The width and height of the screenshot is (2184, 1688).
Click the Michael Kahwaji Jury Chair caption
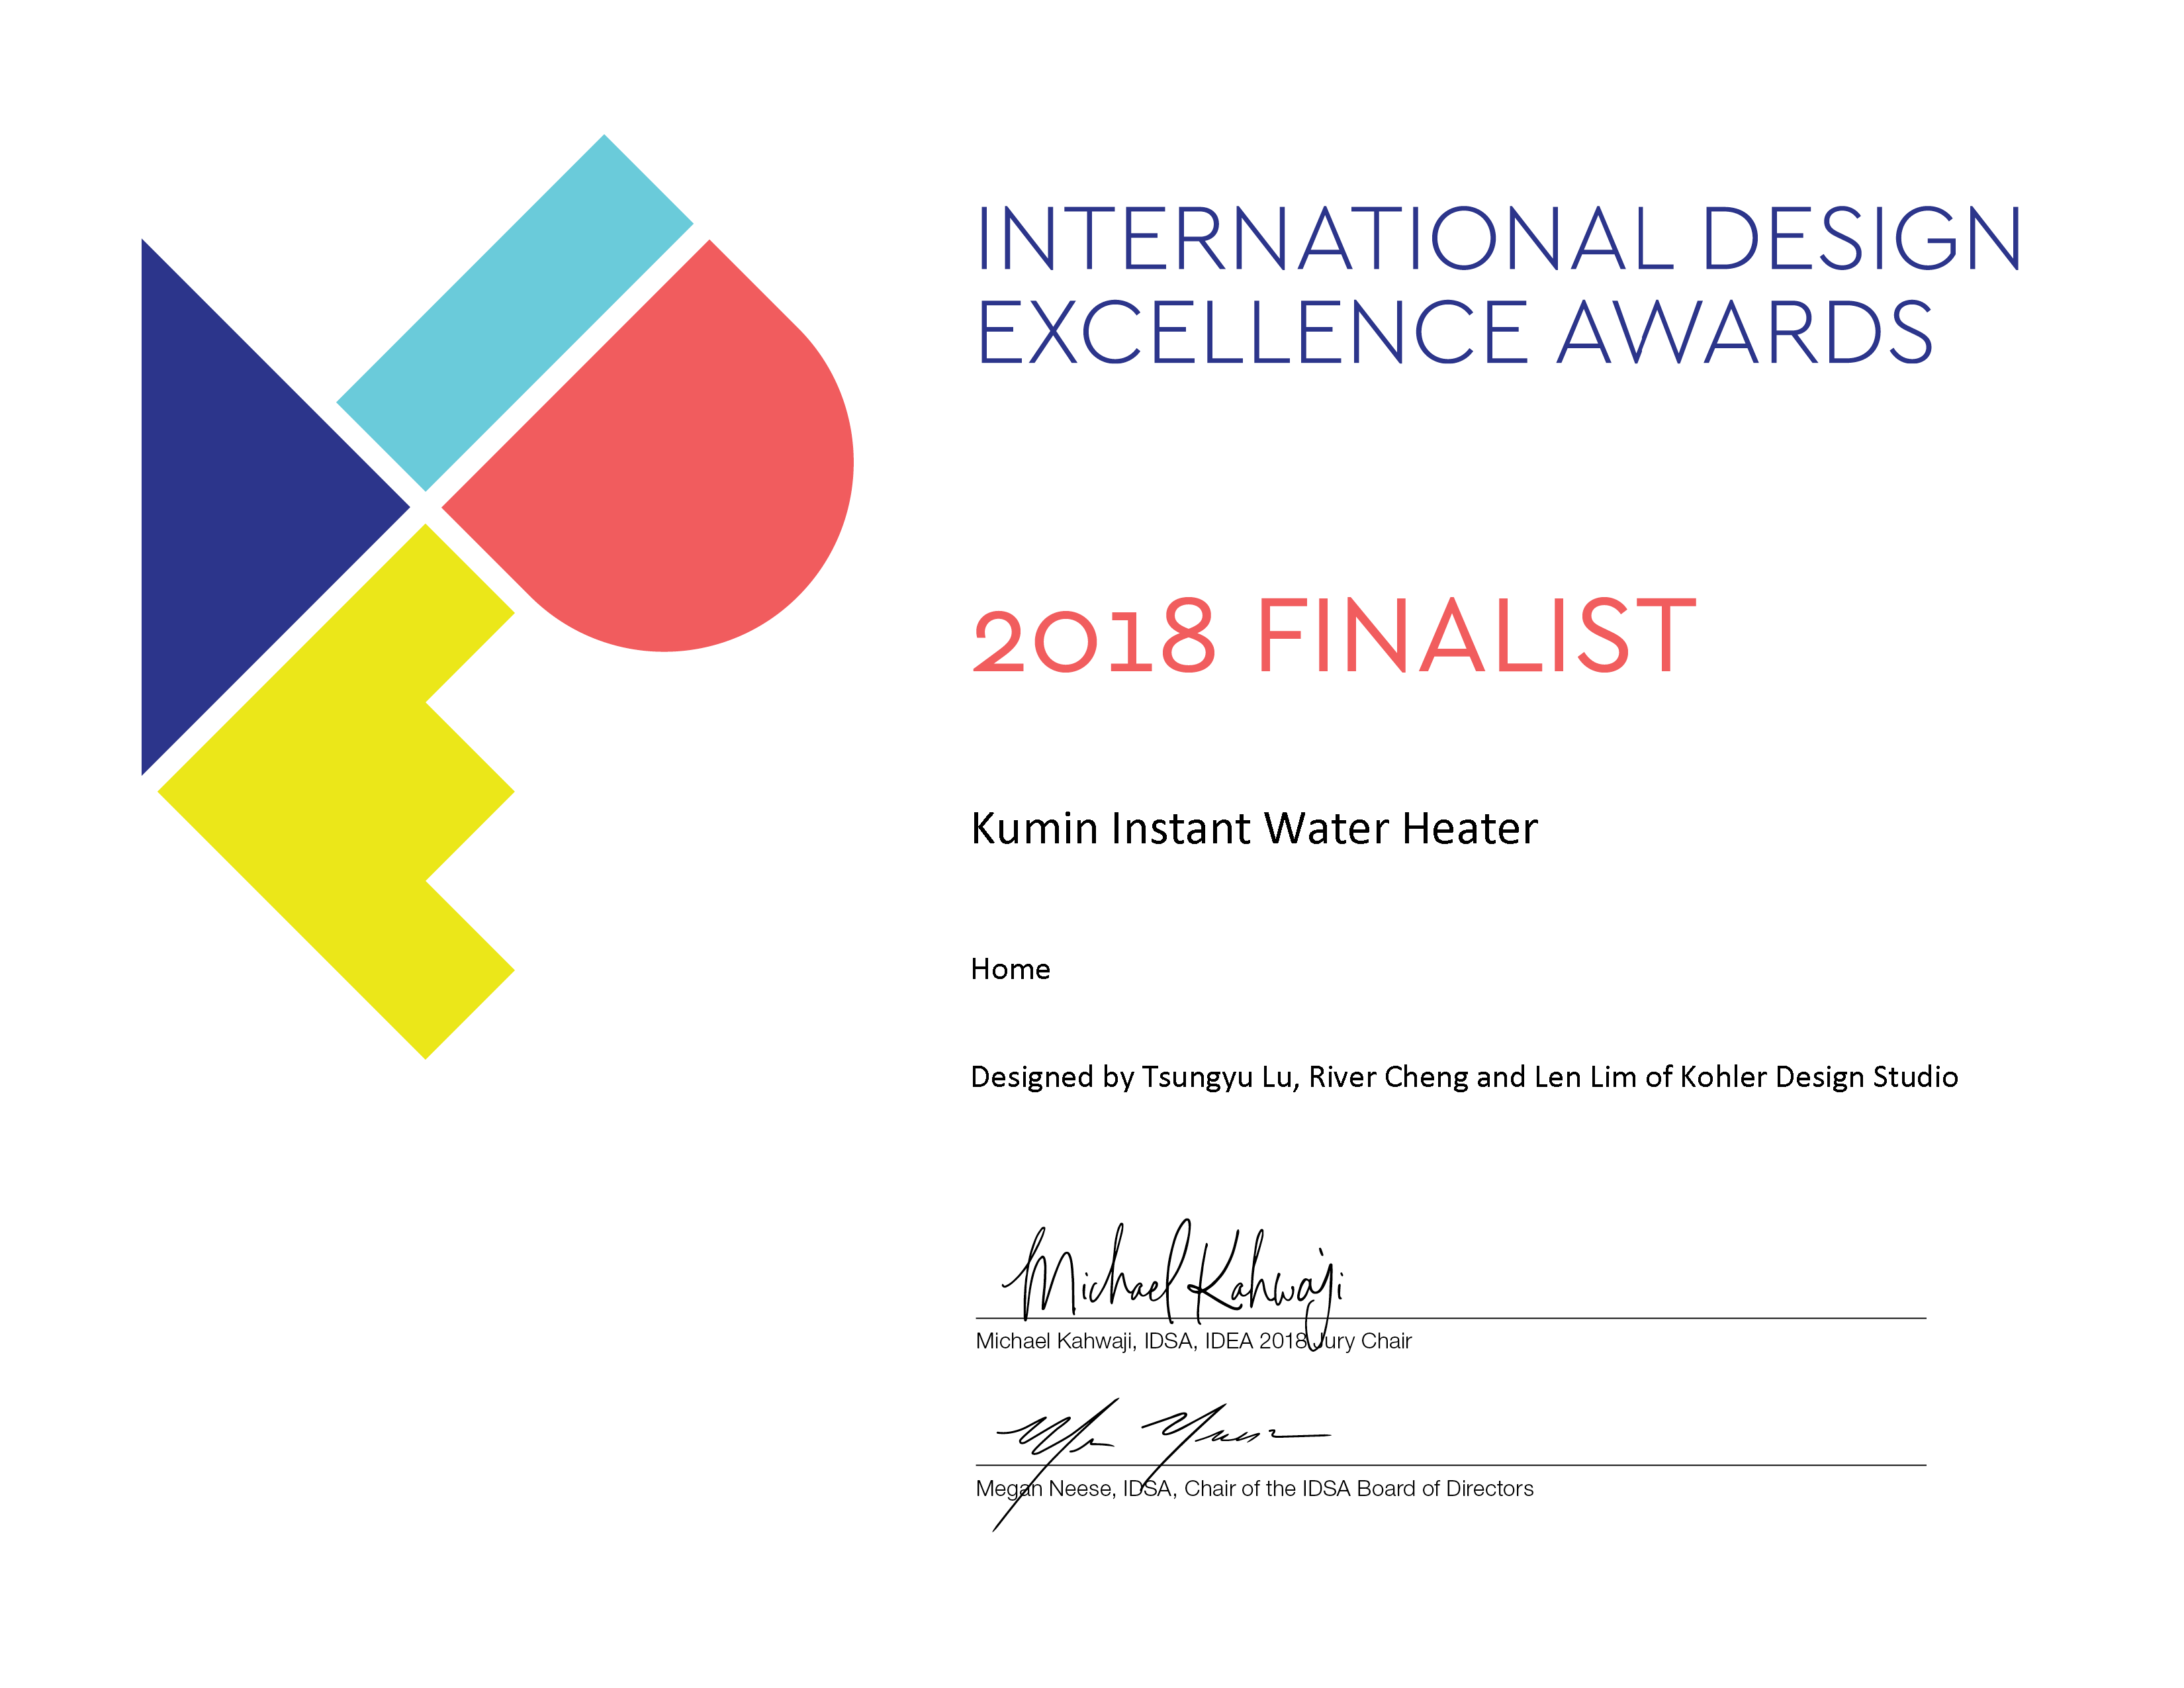coord(1193,1342)
